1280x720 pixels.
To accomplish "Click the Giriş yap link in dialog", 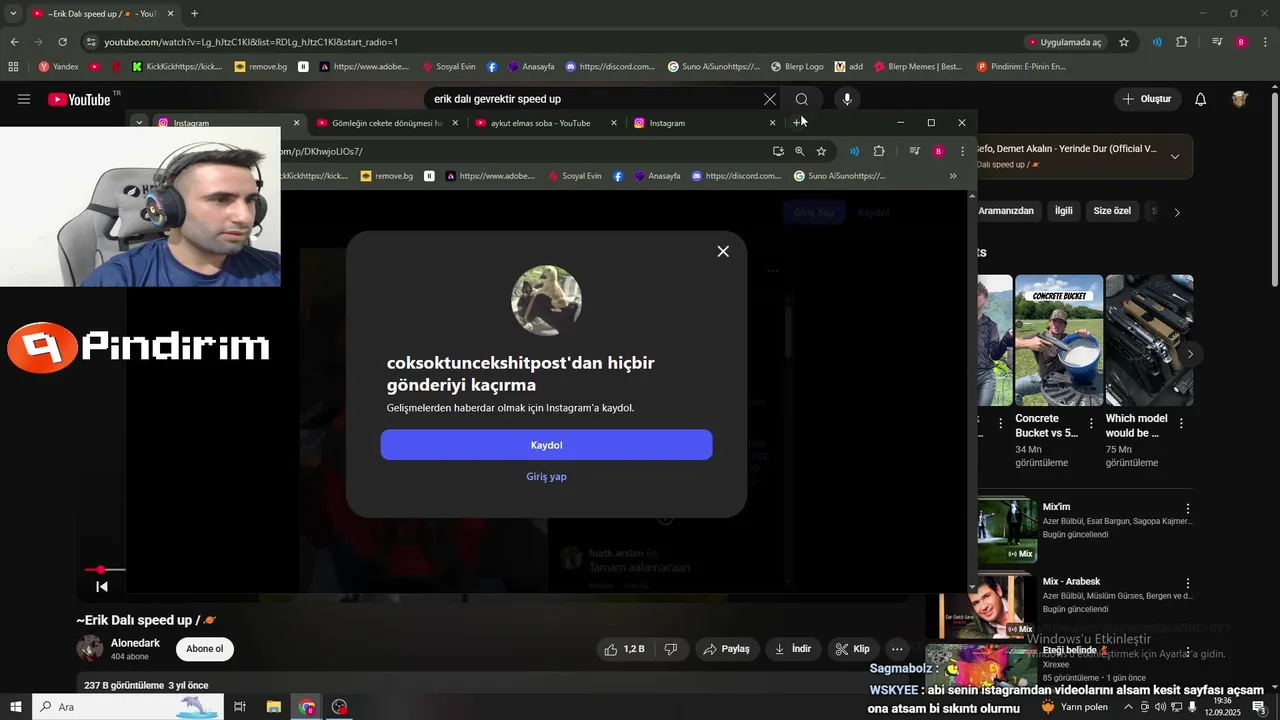I will (x=546, y=476).
